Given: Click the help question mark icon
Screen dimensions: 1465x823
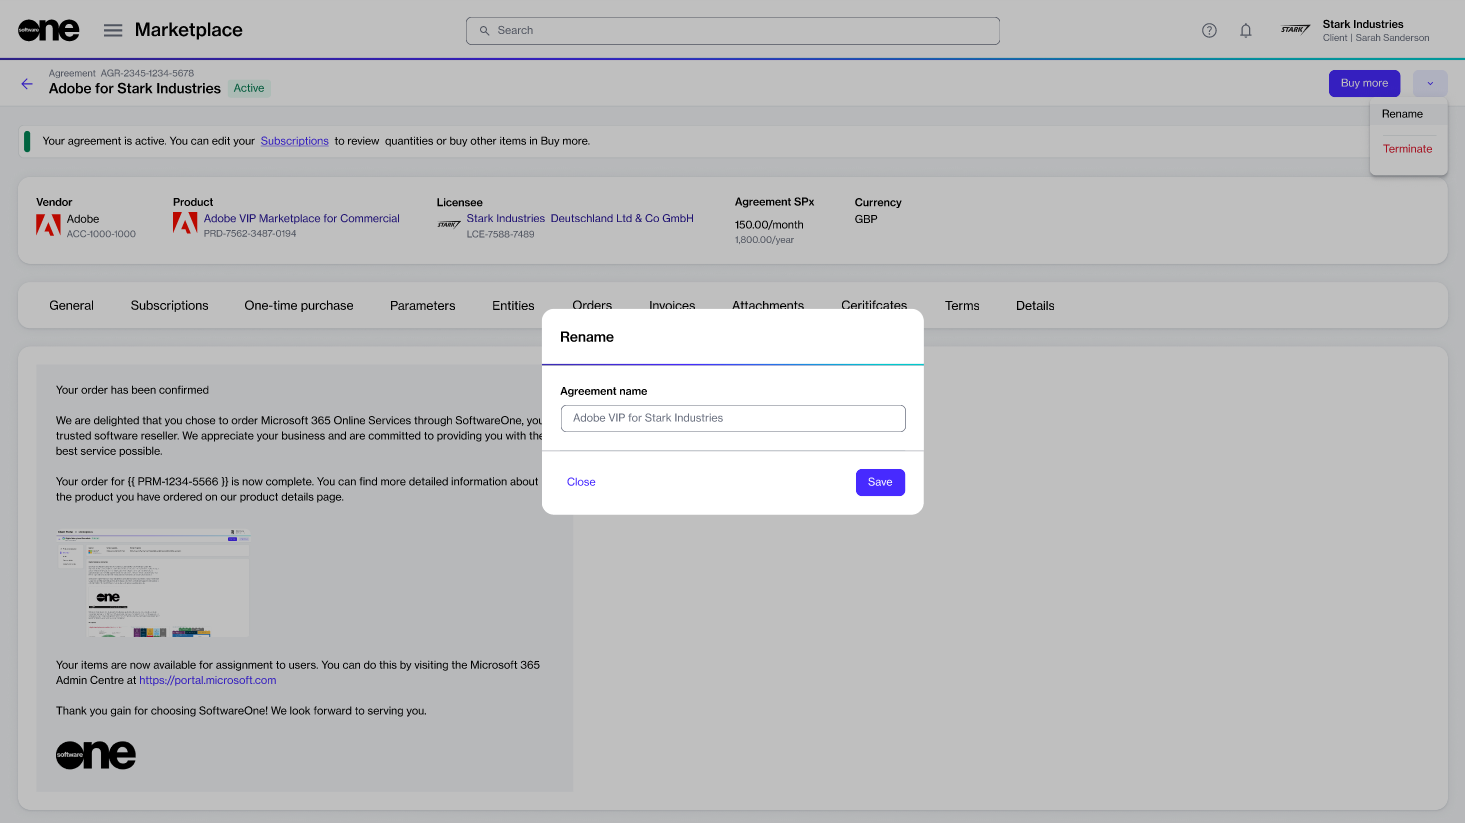Looking at the screenshot, I should click(x=1209, y=30).
